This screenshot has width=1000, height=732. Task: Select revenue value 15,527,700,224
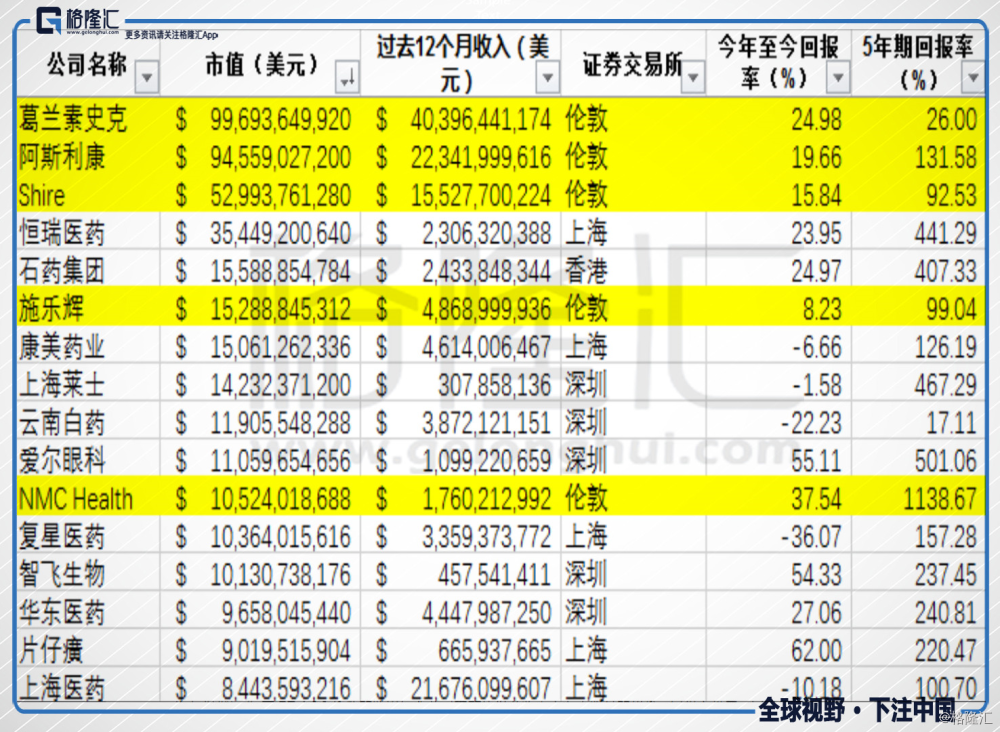481,196
